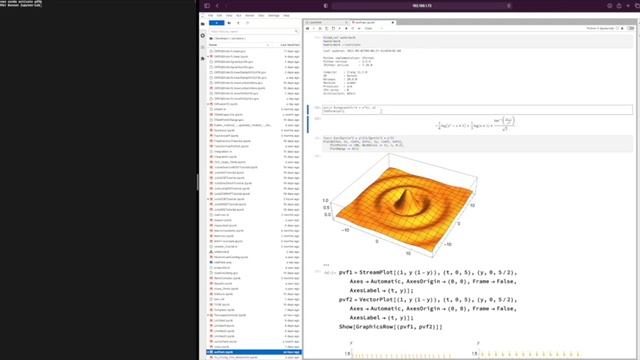The height and width of the screenshot is (360, 640).
Task: Interrupt the kernel with stop icon
Action: click(x=346, y=29)
